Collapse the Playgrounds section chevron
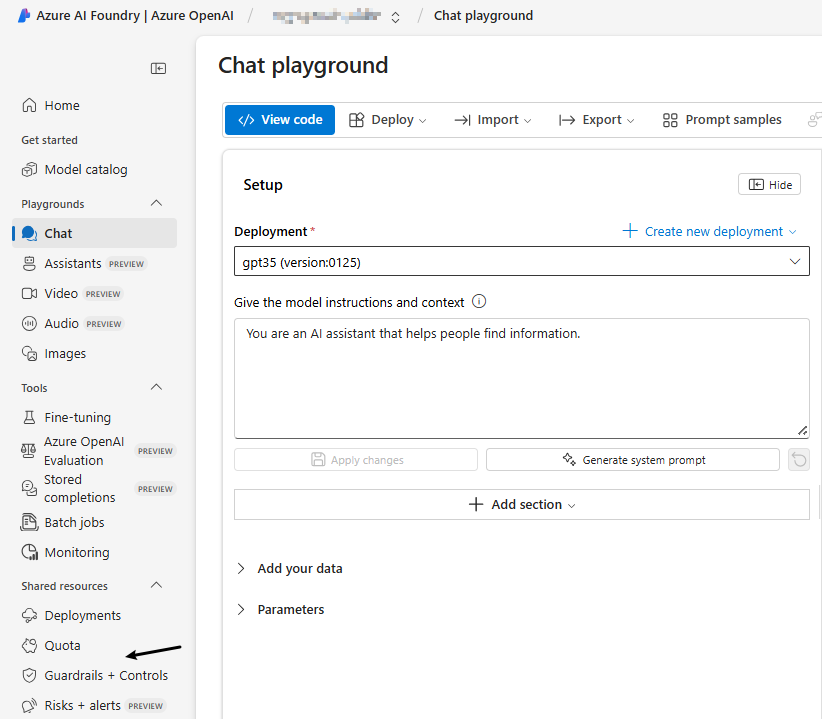Viewport: 822px width, 719px height. (156, 203)
